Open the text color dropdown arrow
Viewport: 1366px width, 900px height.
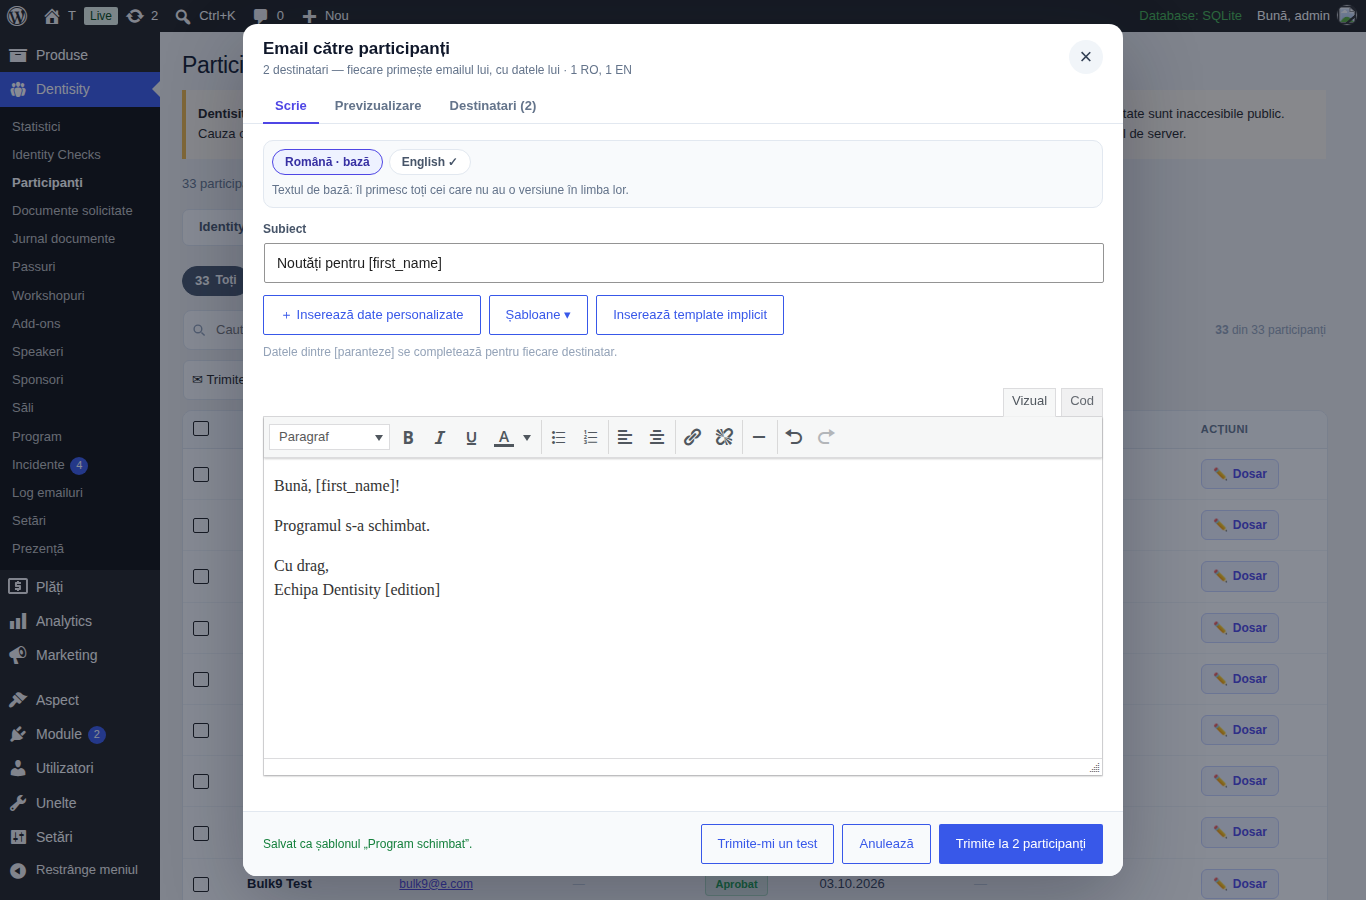coord(527,437)
